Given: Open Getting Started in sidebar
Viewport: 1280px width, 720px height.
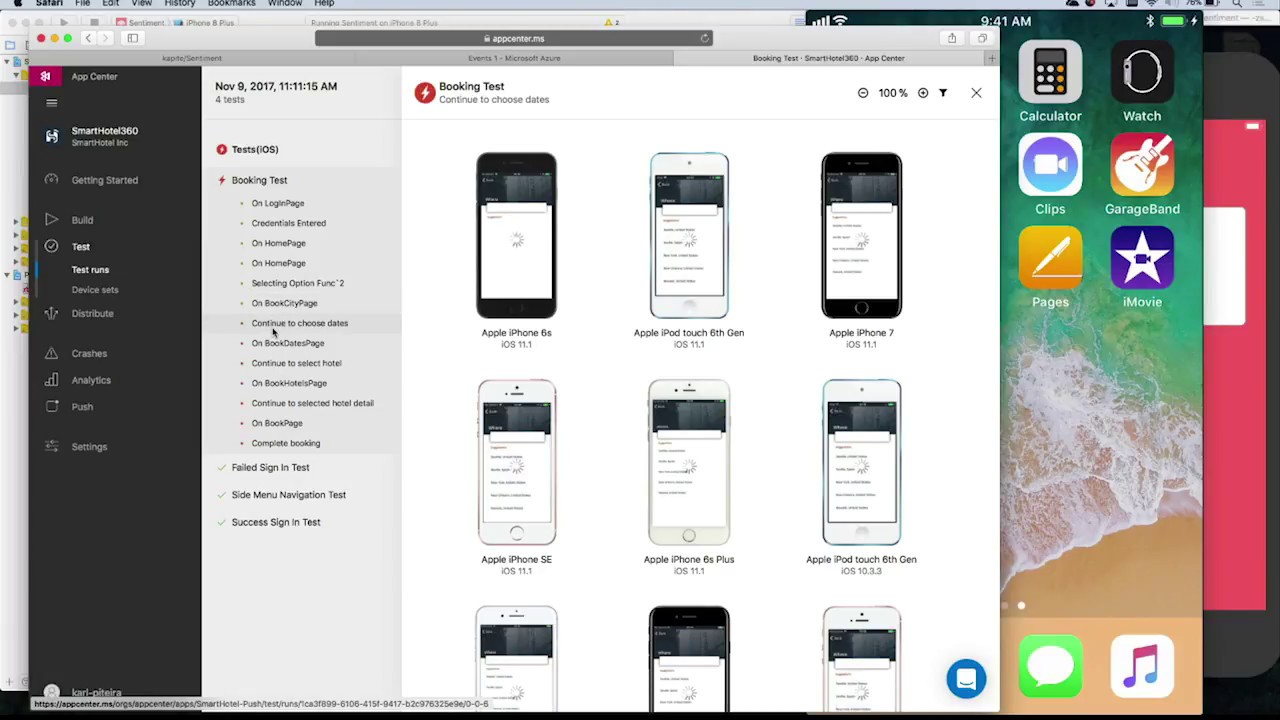Looking at the screenshot, I should coord(105,180).
